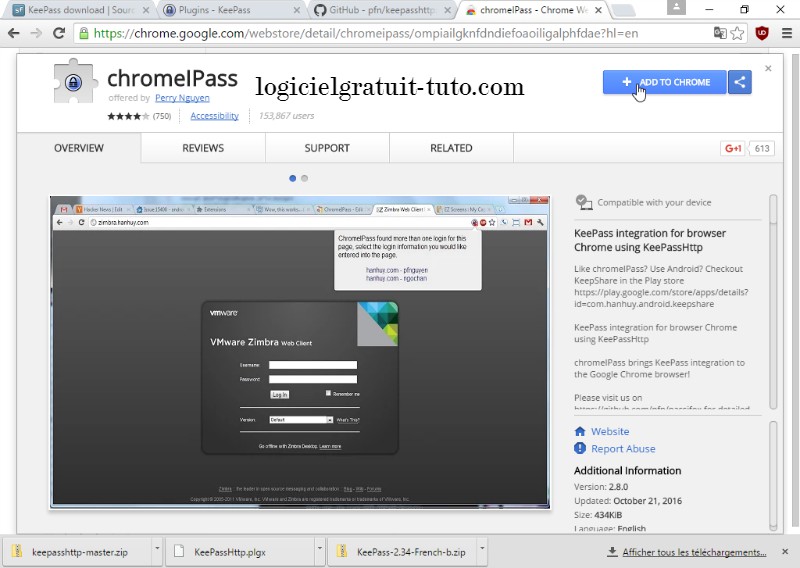Click the keepasshttp-master.zip file icon
The width and height of the screenshot is (800, 568).
click(17, 551)
